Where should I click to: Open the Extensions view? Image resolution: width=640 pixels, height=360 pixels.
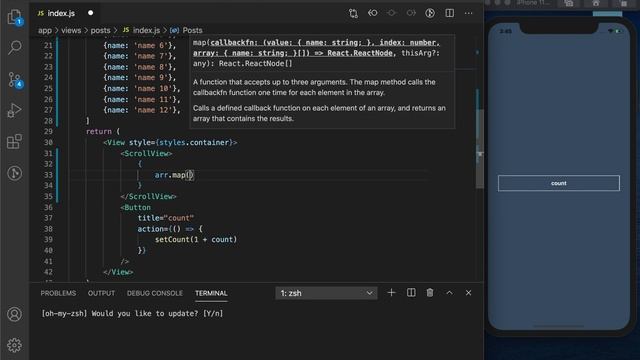point(15,142)
